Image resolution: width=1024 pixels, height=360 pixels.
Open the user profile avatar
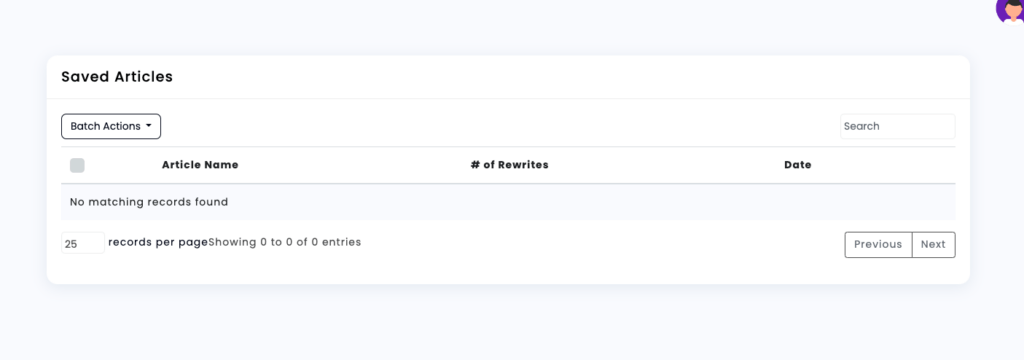pyautogui.click(x=1010, y=9)
